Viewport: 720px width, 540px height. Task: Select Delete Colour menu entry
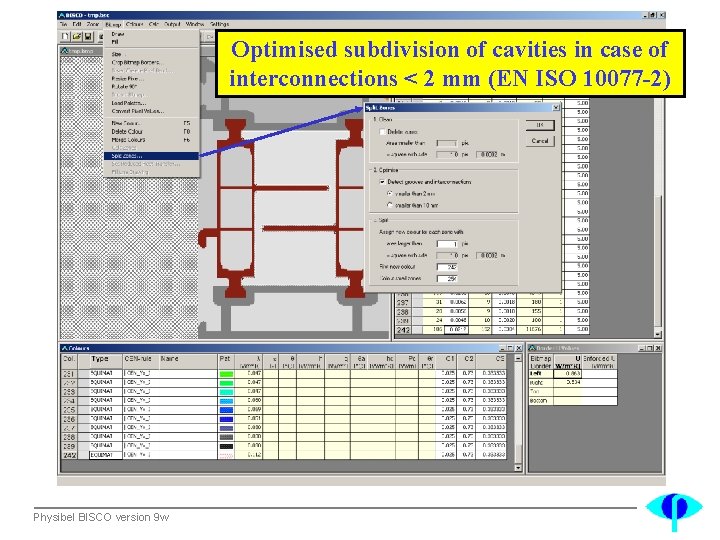click(152, 131)
